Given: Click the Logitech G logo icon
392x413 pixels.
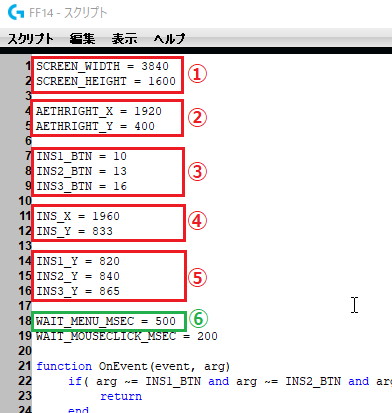Looking at the screenshot, I should pos(16,13).
